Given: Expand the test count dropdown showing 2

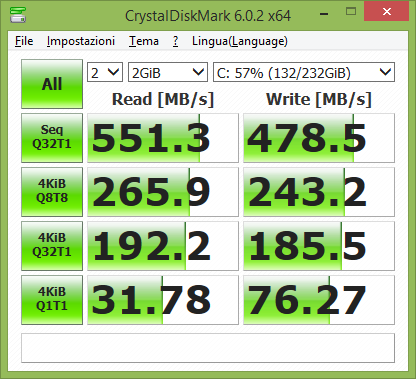Looking at the screenshot, I should click(105, 72).
